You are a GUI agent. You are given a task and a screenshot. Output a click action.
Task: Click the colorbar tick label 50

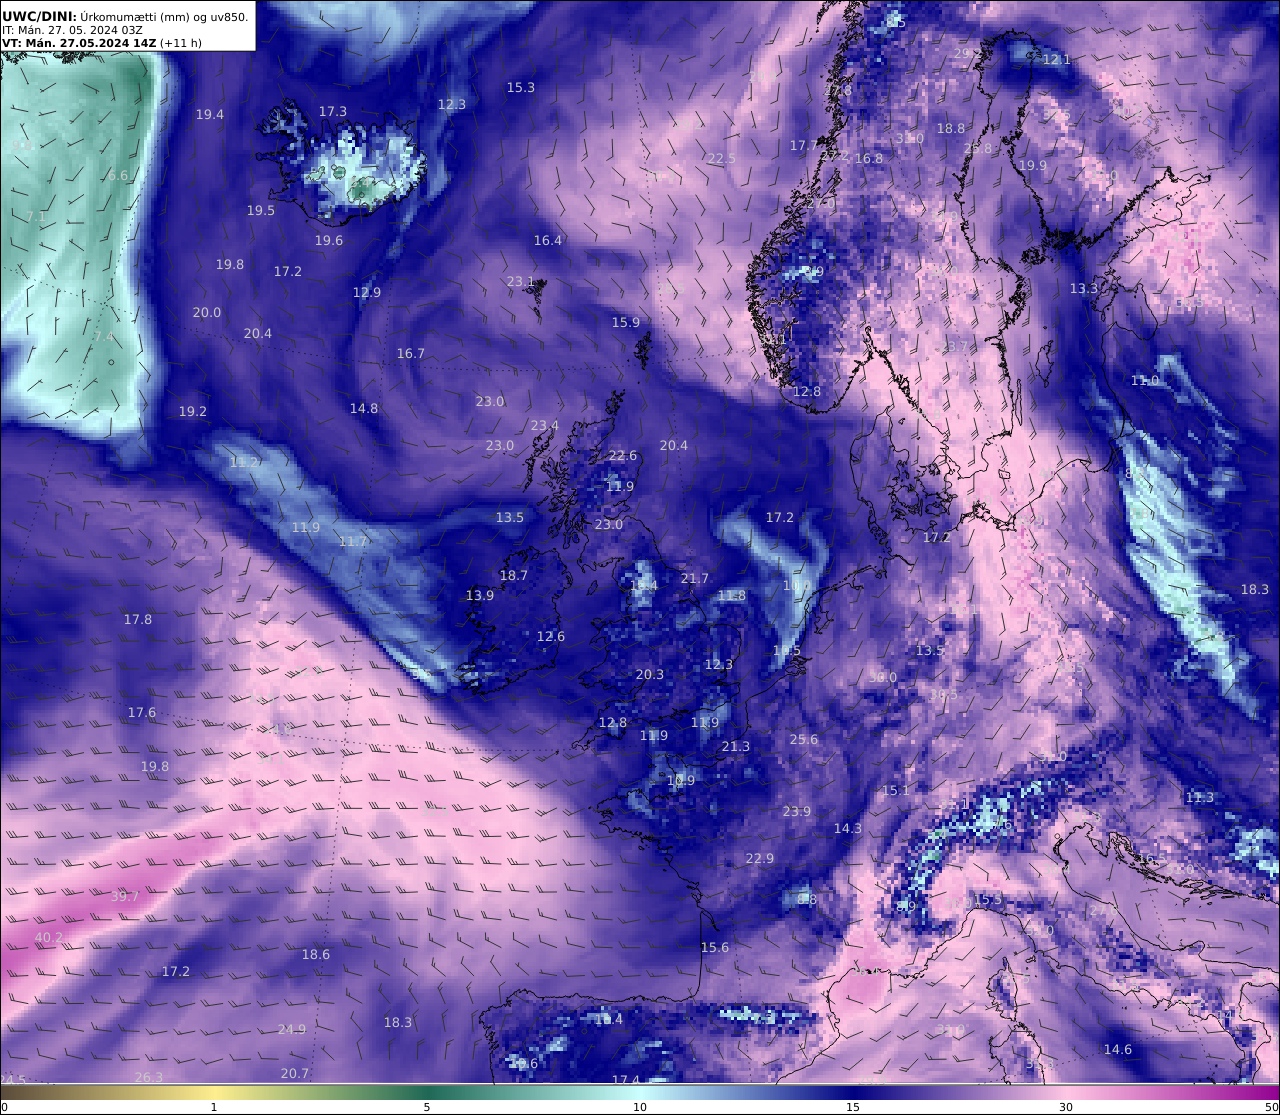coord(1271,1107)
